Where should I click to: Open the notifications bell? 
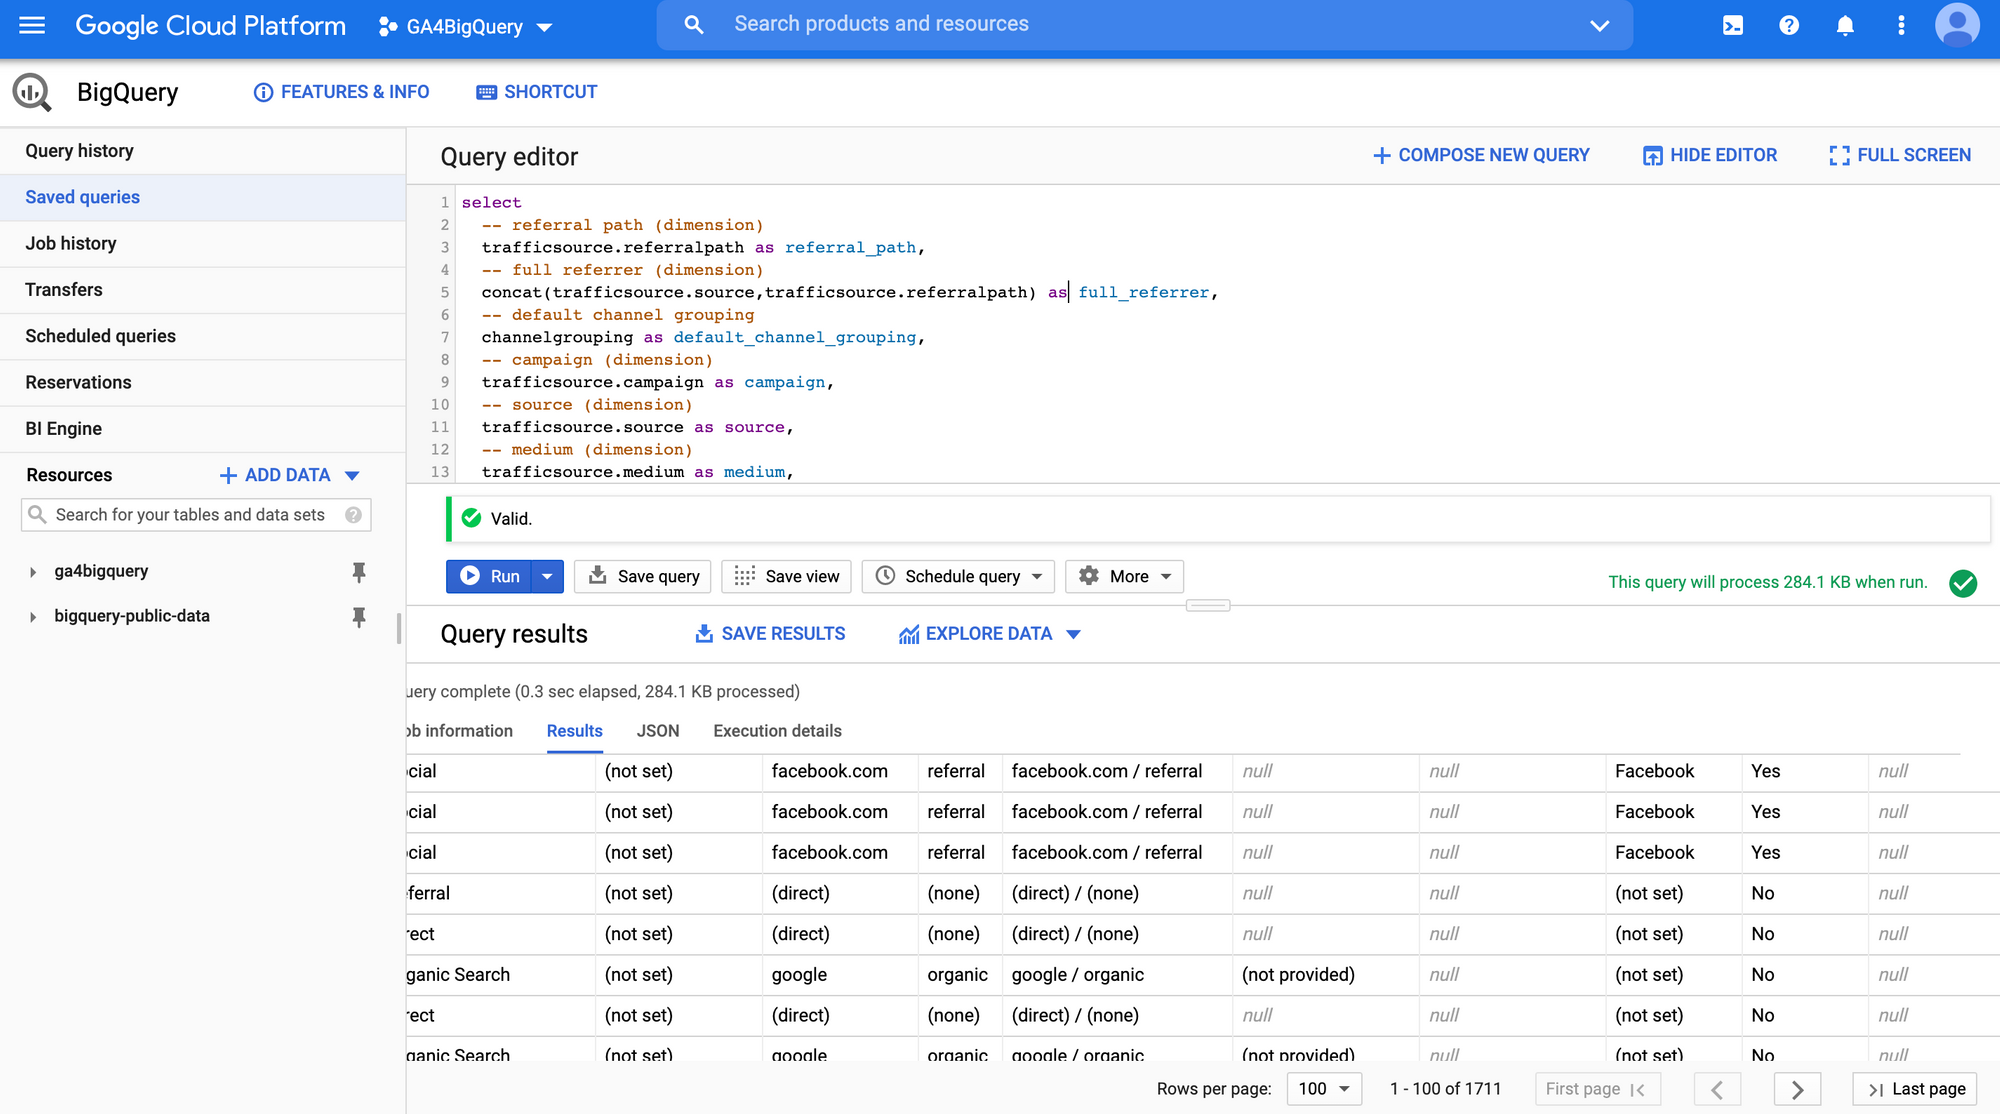[1845, 26]
